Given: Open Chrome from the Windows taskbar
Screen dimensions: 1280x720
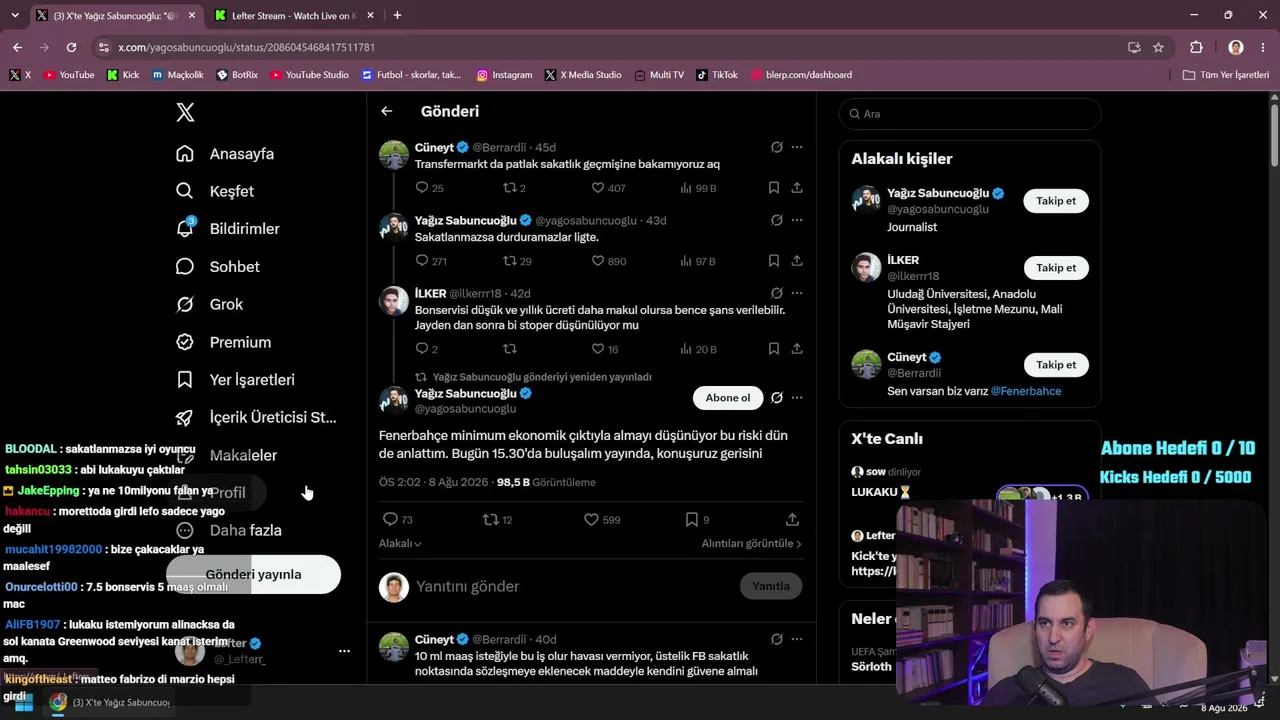Looking at the screenshot, I should pos(58,702).
